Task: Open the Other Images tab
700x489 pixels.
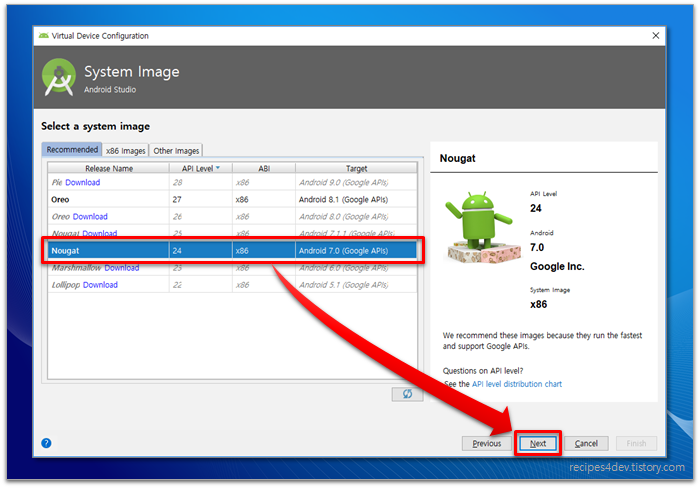Action: 176,150
